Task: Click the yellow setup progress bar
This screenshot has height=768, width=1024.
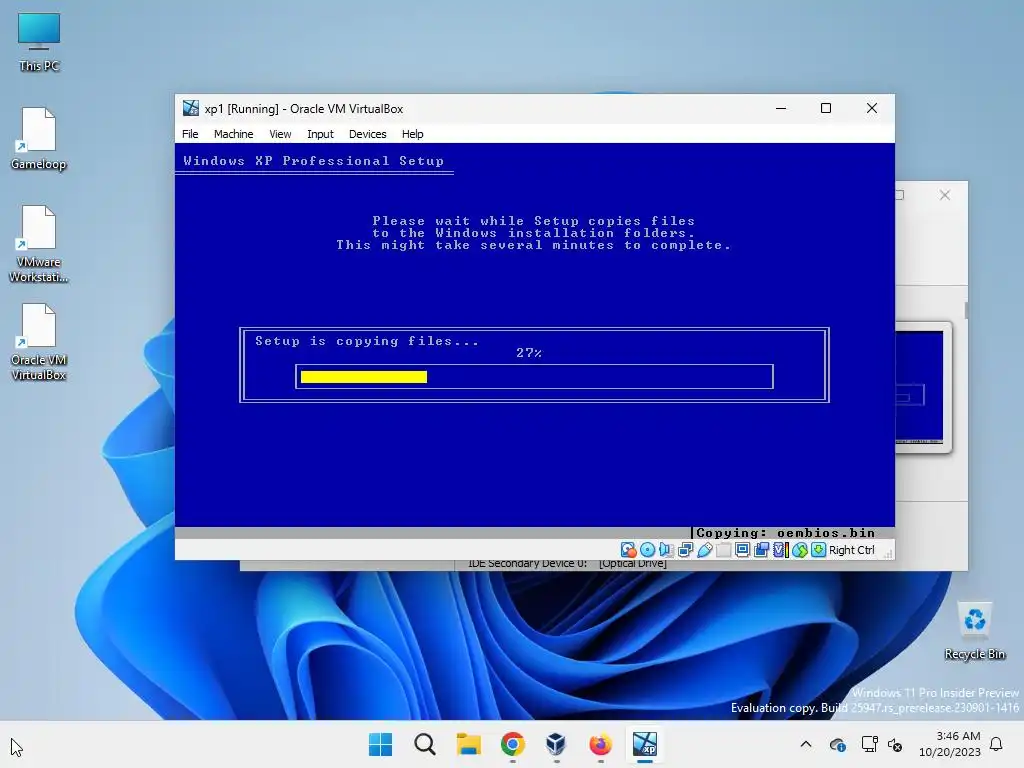Action: tap(364, 377)
